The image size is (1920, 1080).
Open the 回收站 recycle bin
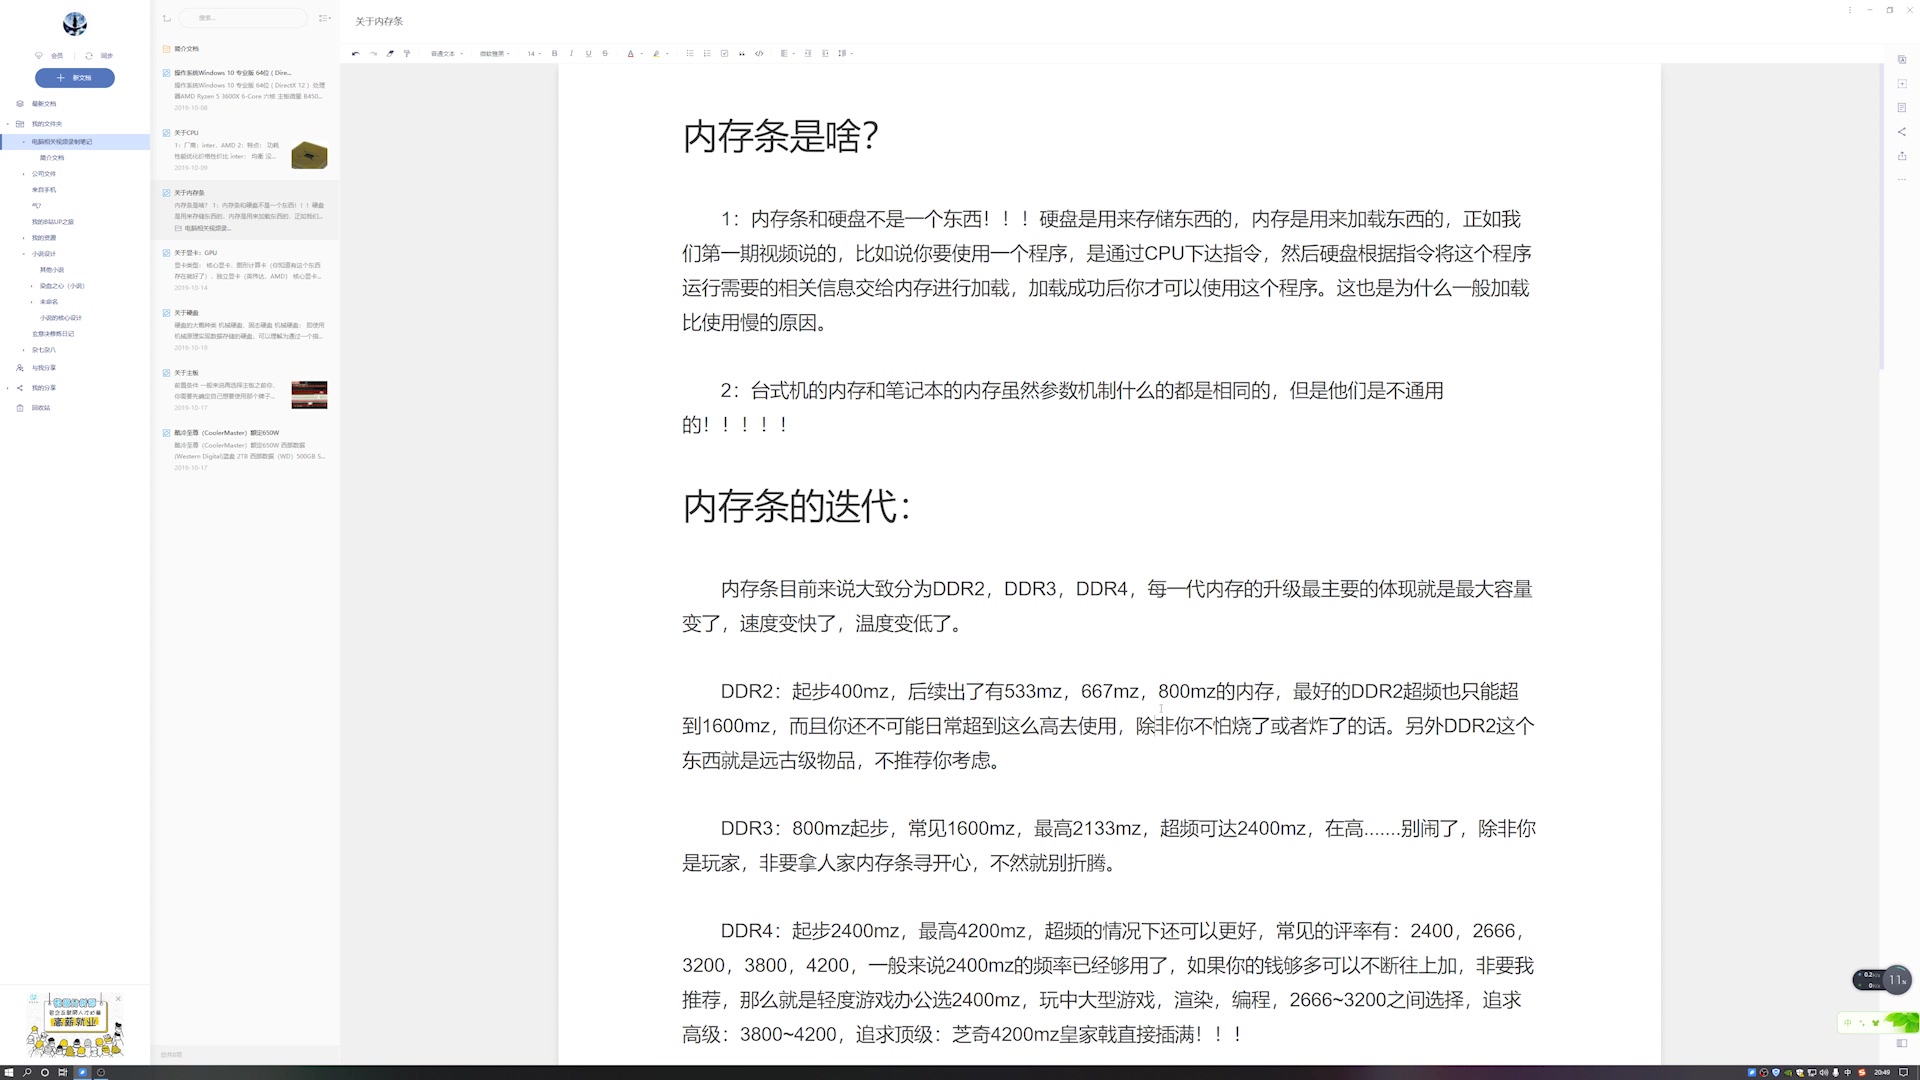(40, 407)
